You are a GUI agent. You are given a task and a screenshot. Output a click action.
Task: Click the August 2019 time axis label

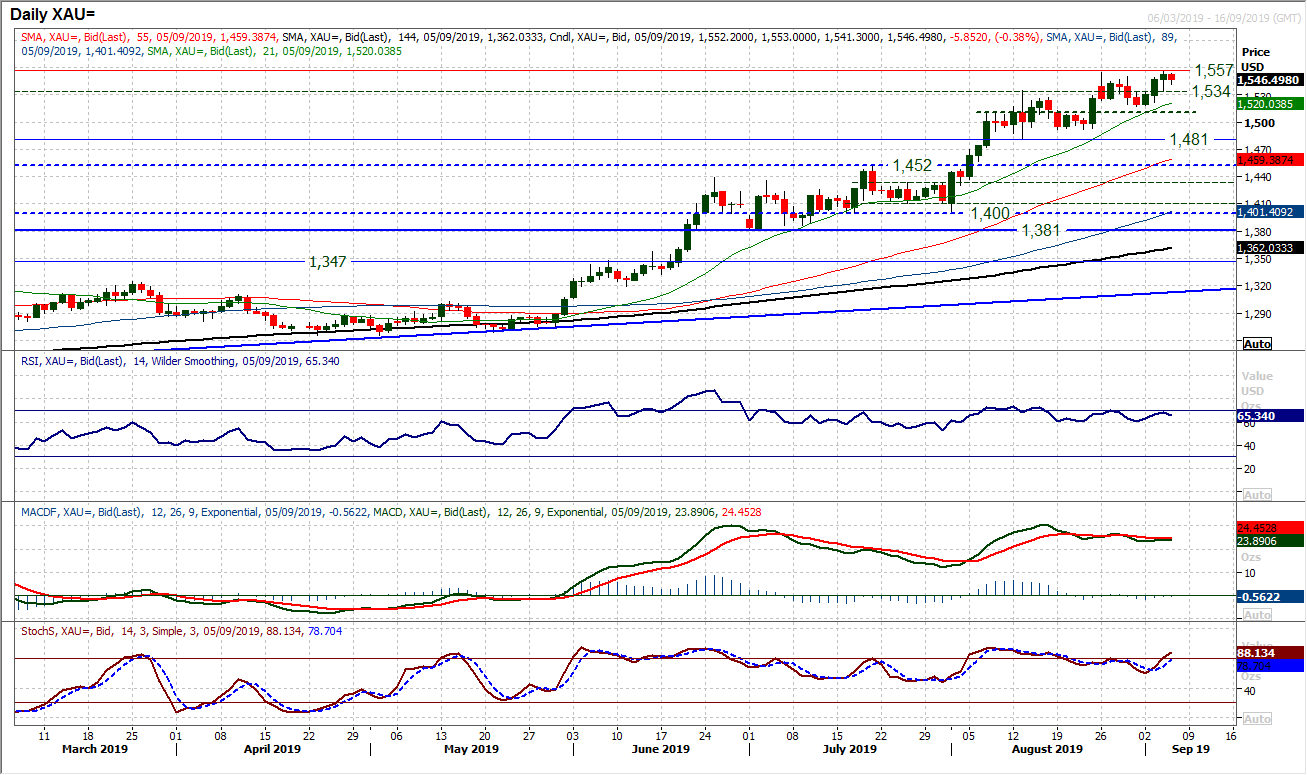1047,748
